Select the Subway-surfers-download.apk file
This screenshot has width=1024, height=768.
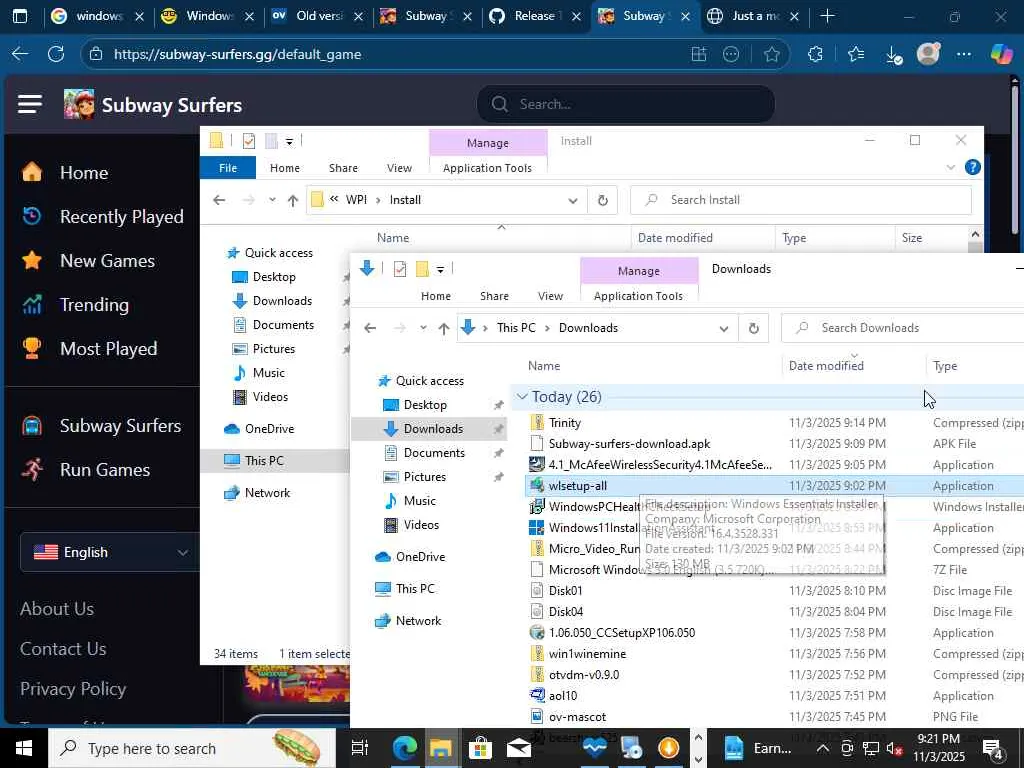coord(630,443)
